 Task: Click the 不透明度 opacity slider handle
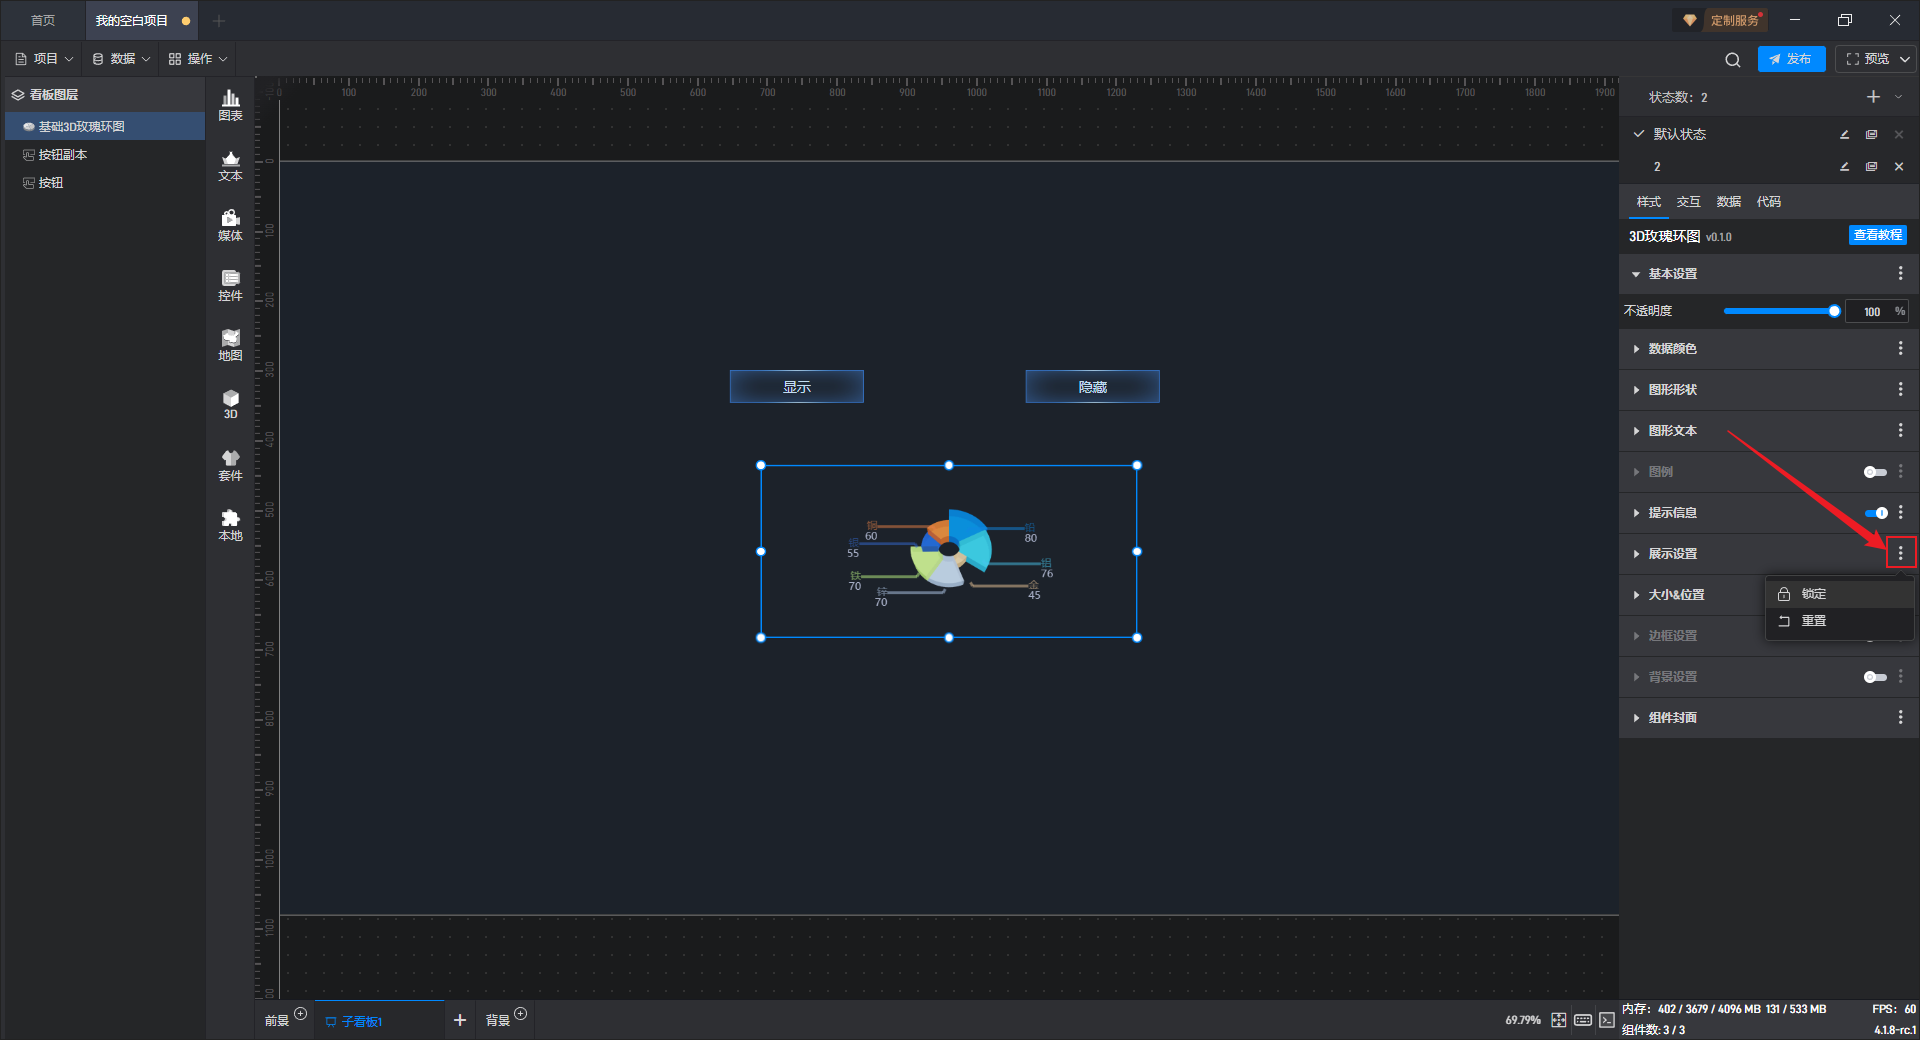coord(1834,312)
